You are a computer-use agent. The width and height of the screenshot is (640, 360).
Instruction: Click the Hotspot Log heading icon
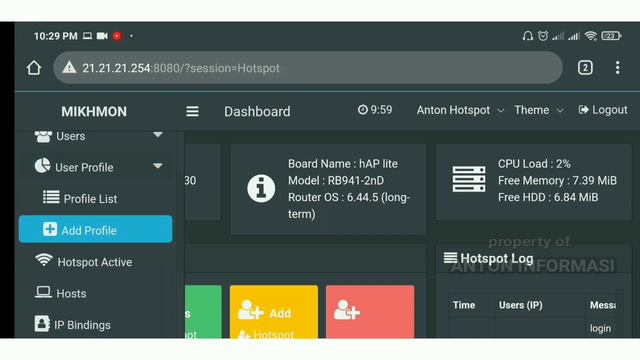click(450, 258)
